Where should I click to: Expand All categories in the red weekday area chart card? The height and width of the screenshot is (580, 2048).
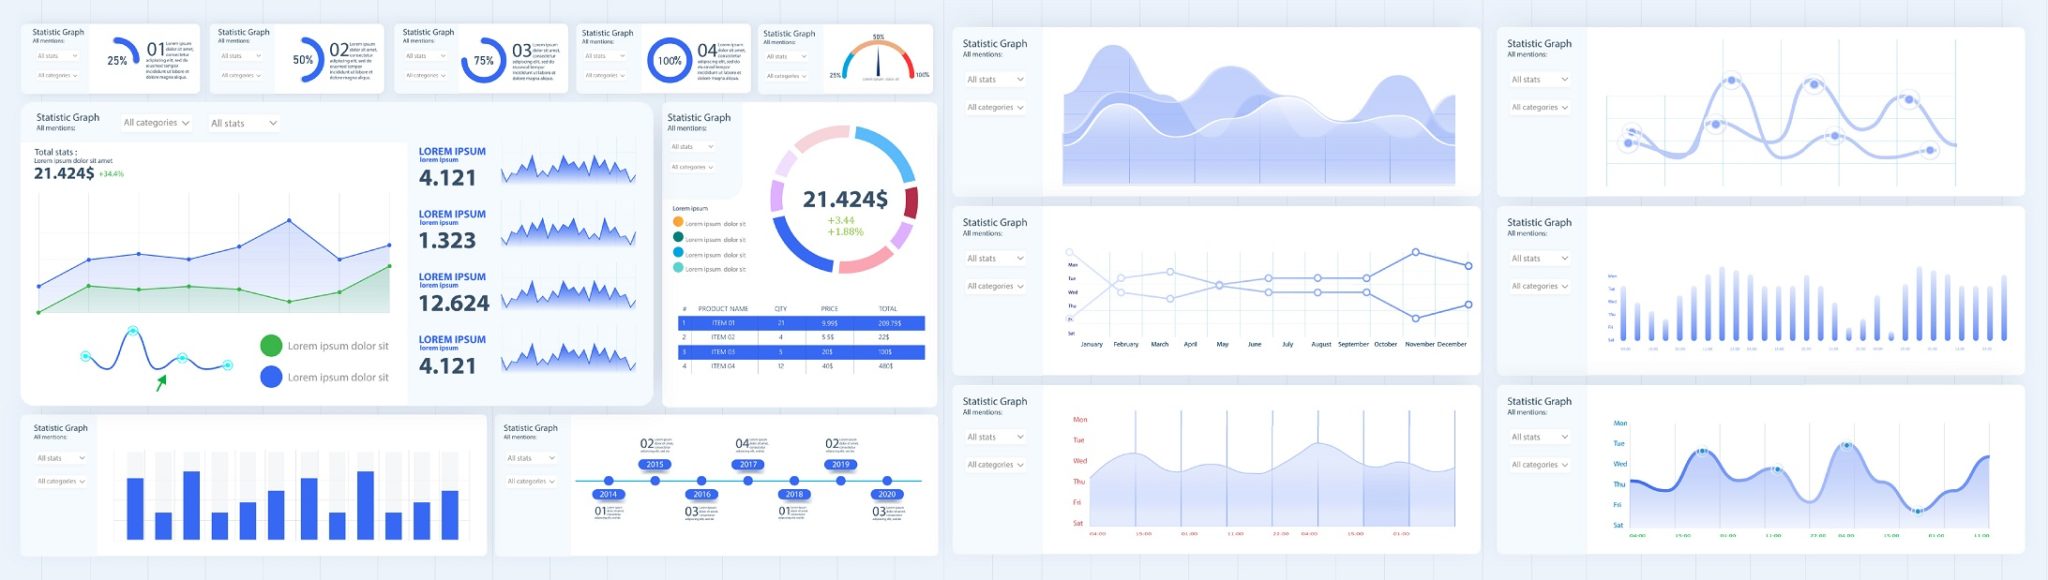(x=995, y=465)
